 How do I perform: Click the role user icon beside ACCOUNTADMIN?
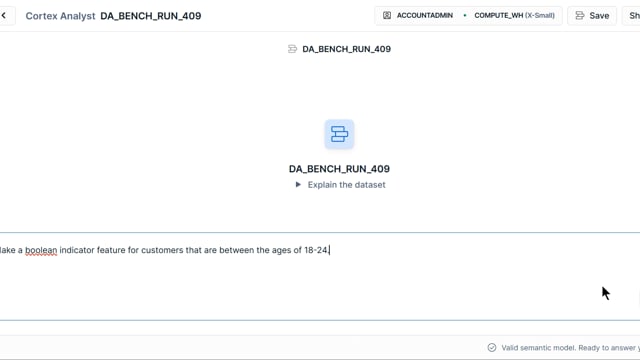(387, 16)
